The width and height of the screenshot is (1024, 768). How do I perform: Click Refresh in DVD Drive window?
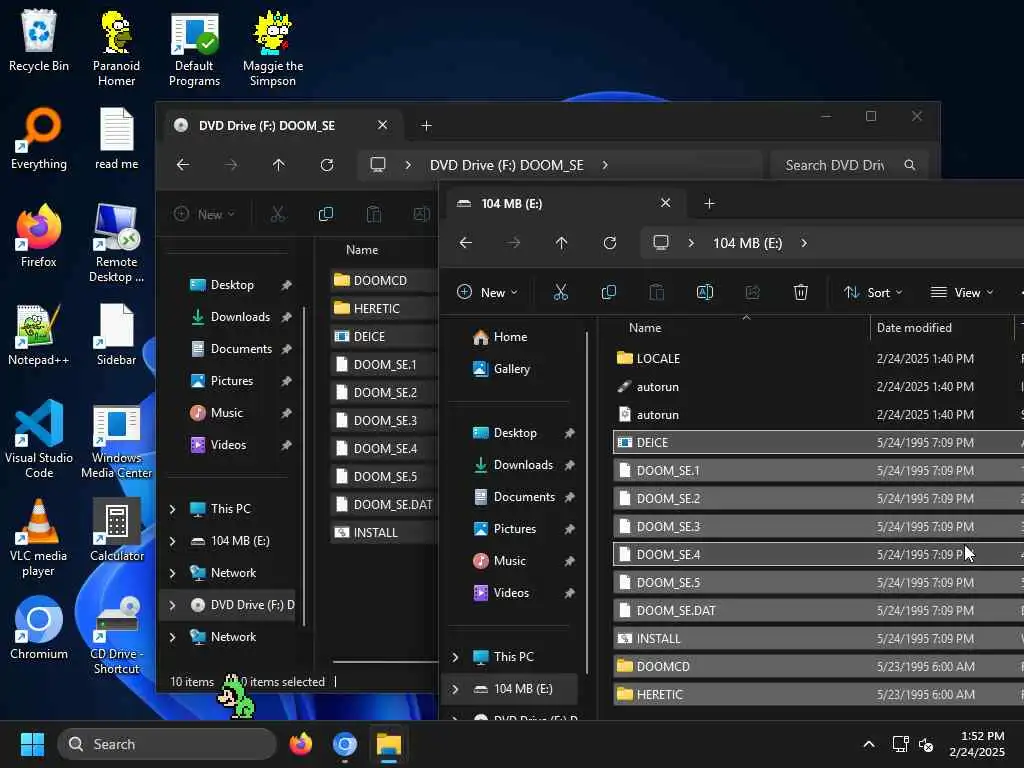(x=327, y=165)
